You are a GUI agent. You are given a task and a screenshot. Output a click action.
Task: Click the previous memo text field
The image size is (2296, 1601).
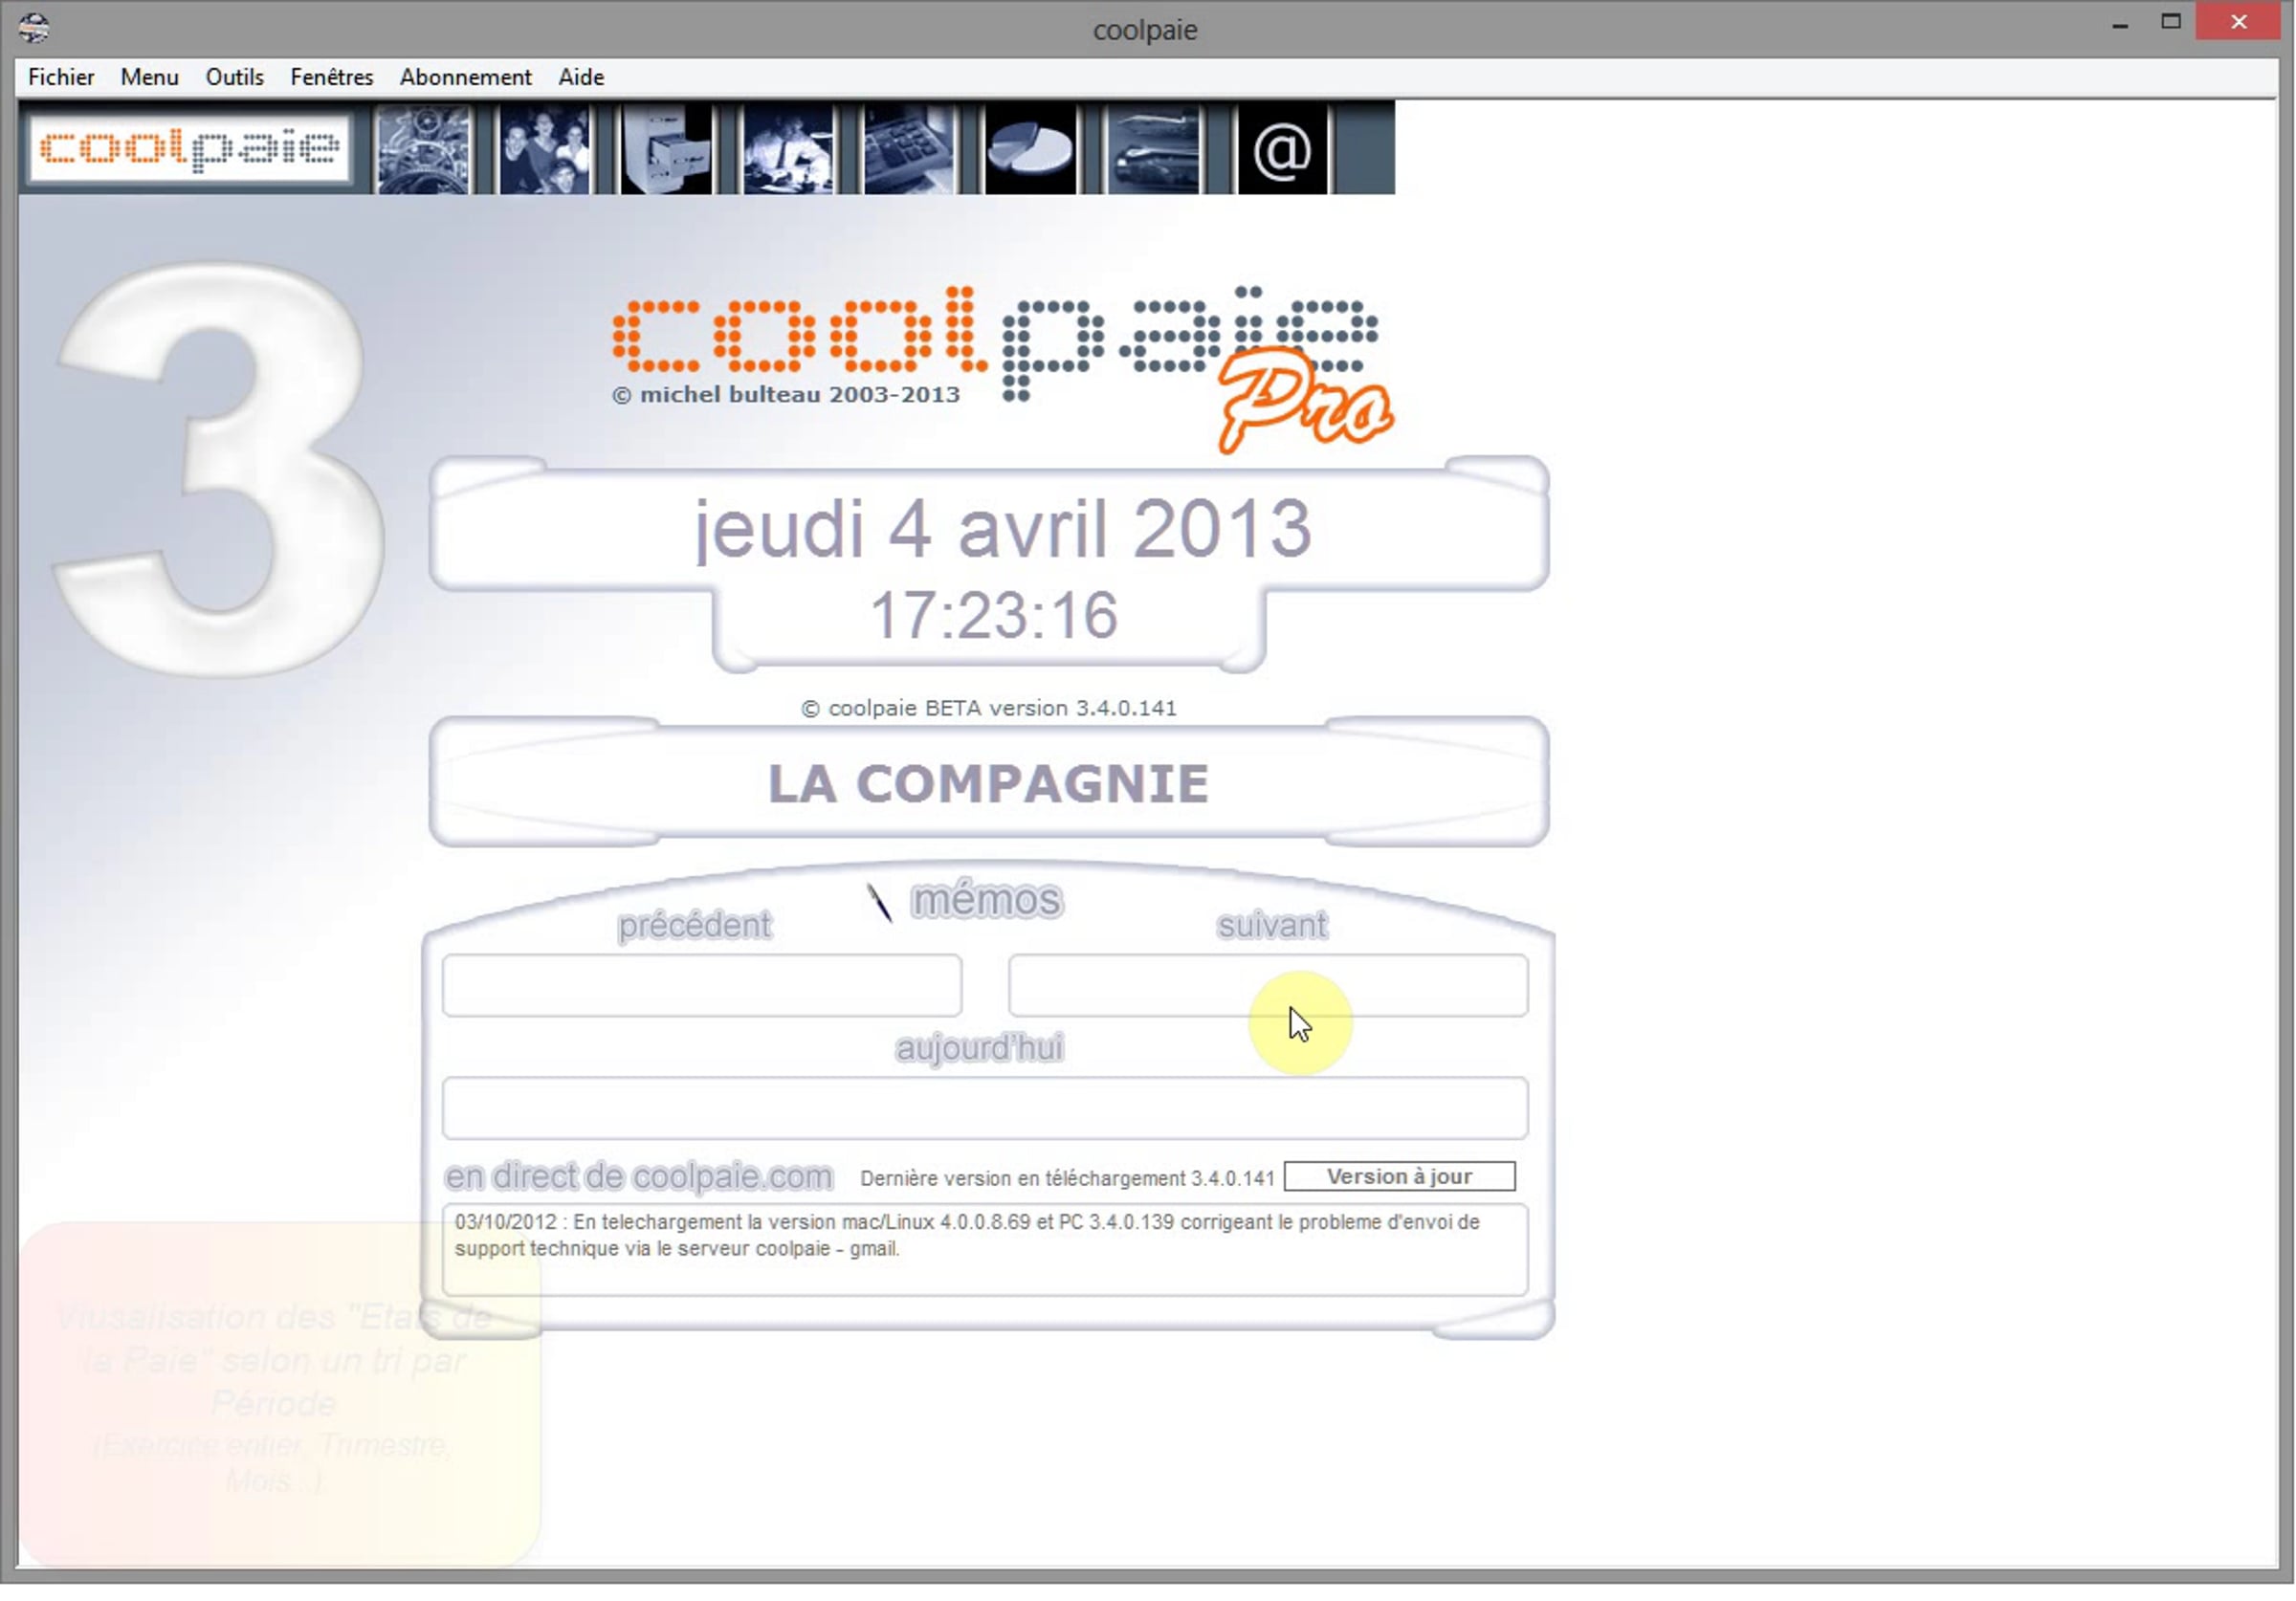[x=702, y=985]
